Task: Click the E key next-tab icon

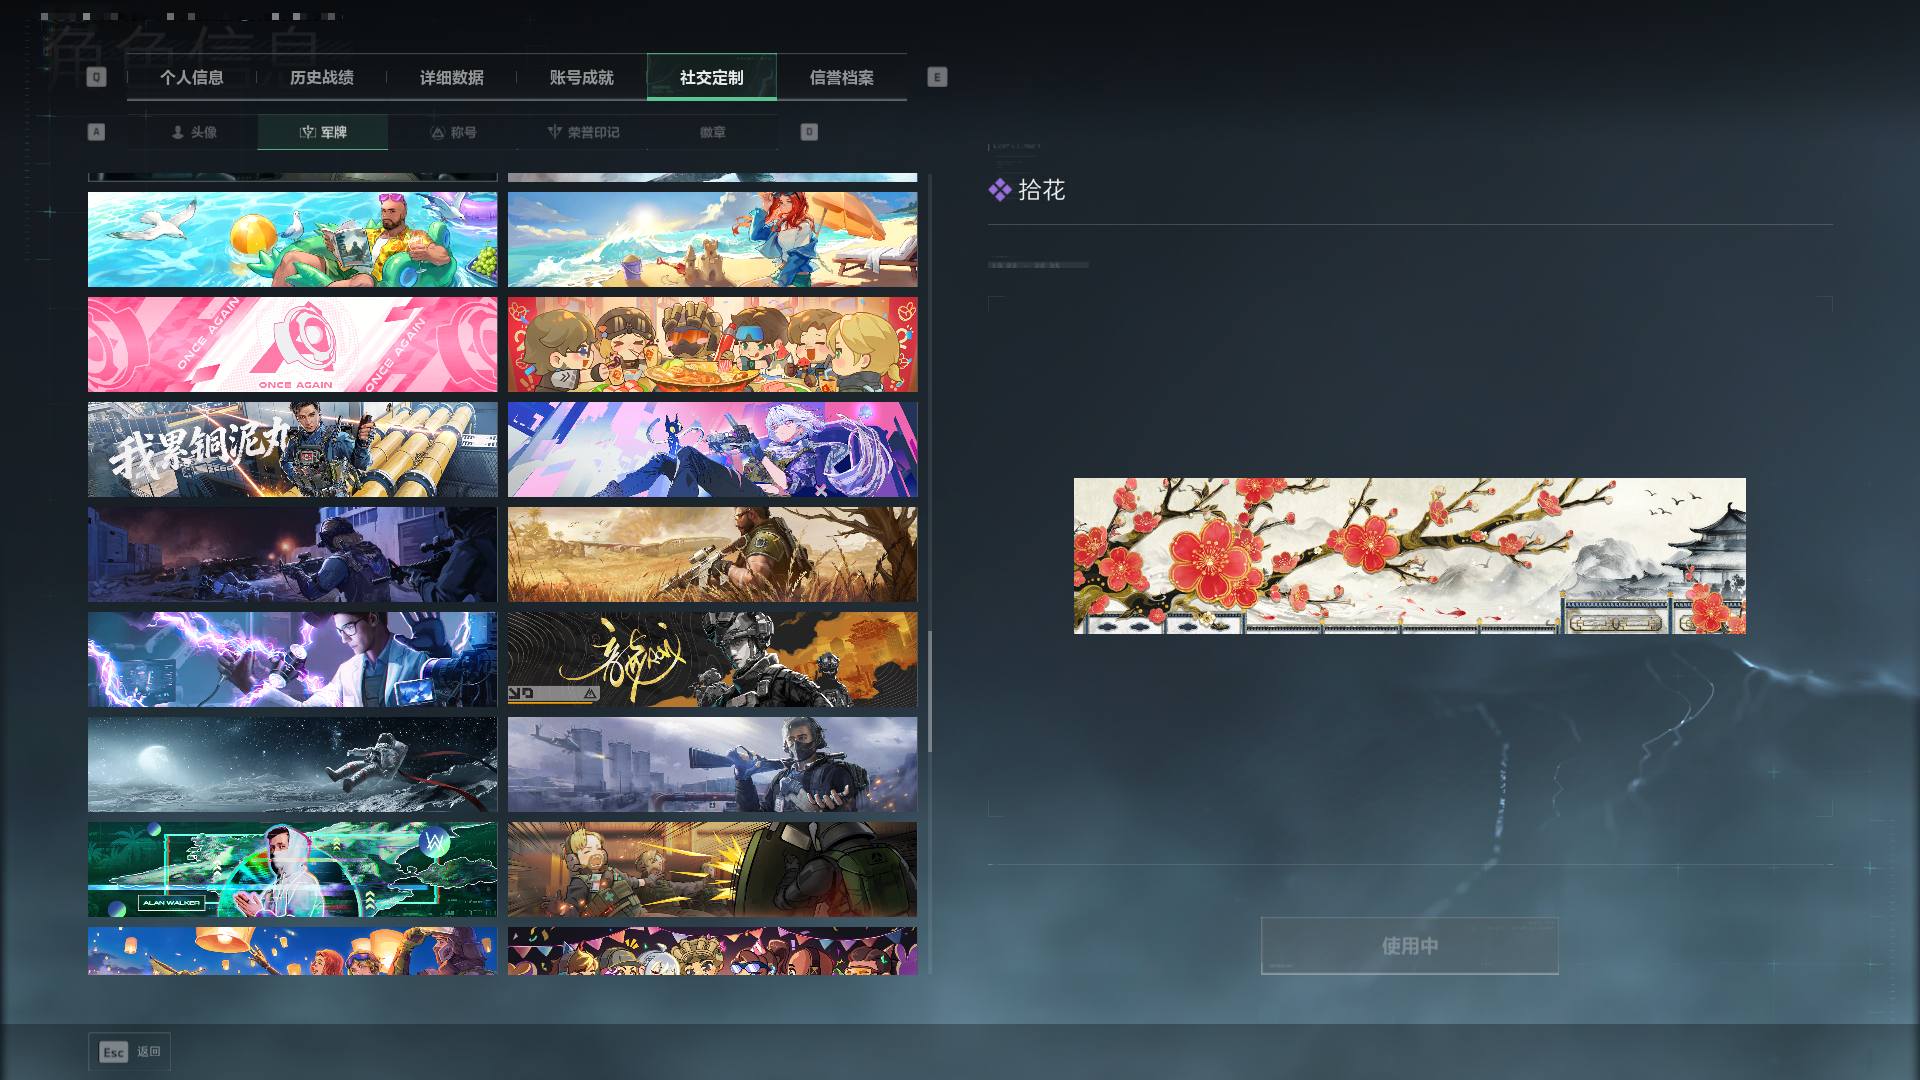Action: (x=937, y=77)
